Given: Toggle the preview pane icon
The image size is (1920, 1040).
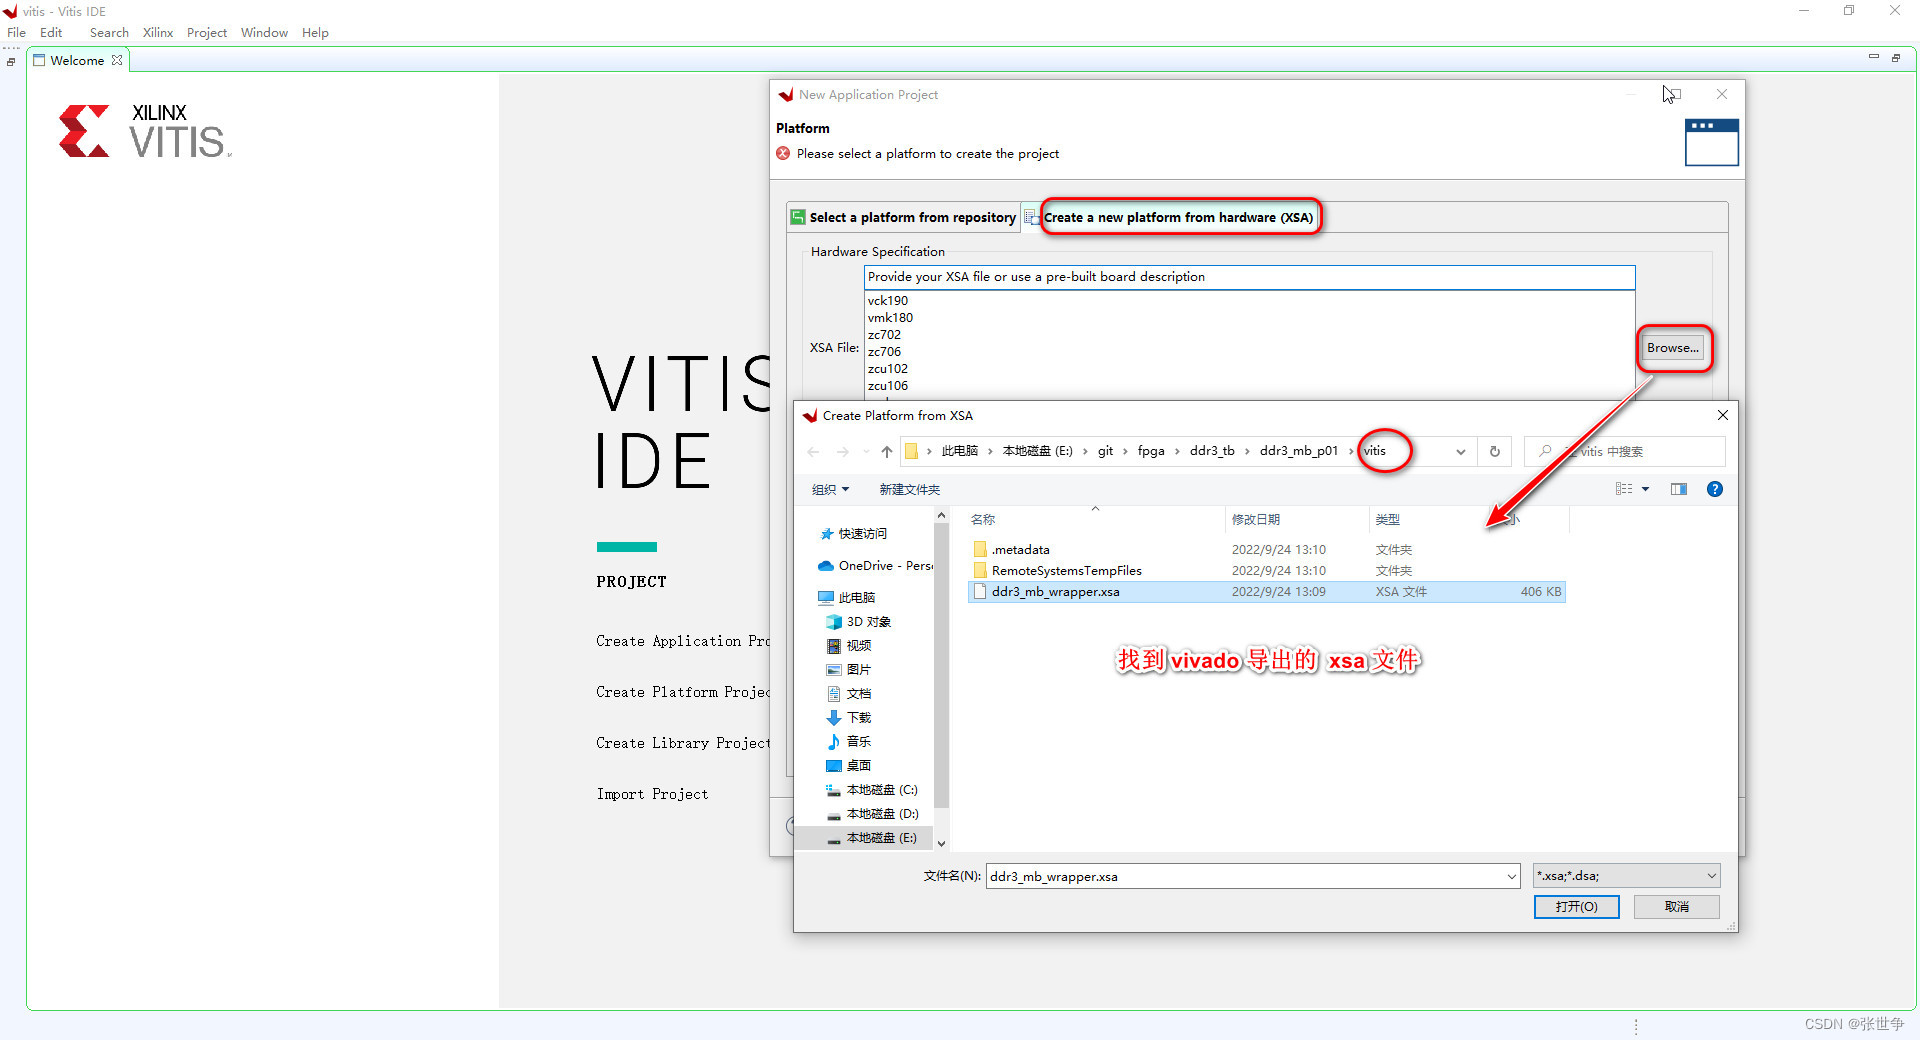Looking at the screenshot, I should [1679, 489].
